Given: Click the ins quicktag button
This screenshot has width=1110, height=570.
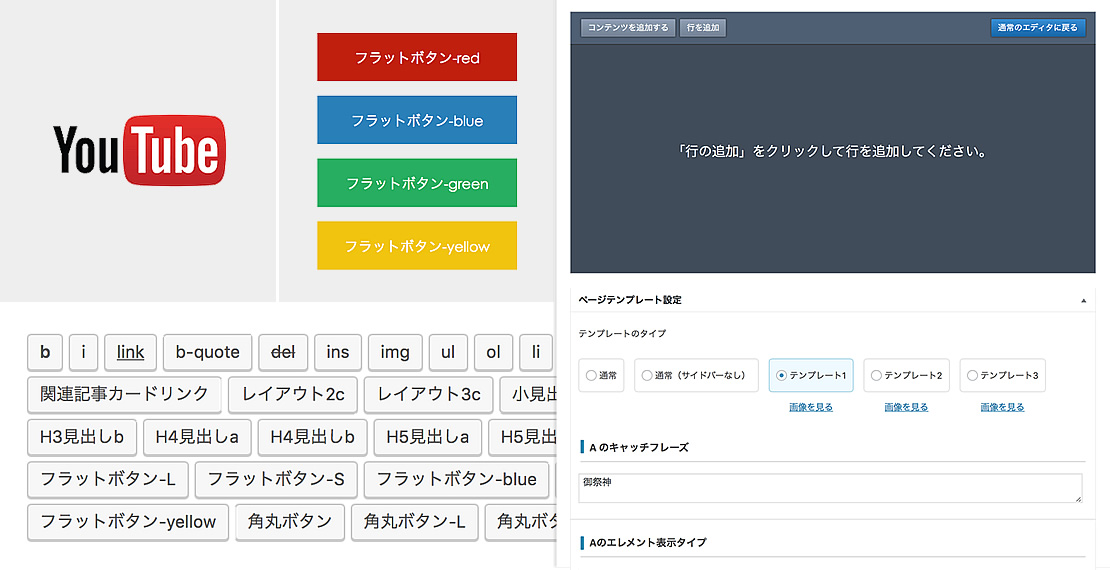Looking at the screenshot, I should (338, 352).
